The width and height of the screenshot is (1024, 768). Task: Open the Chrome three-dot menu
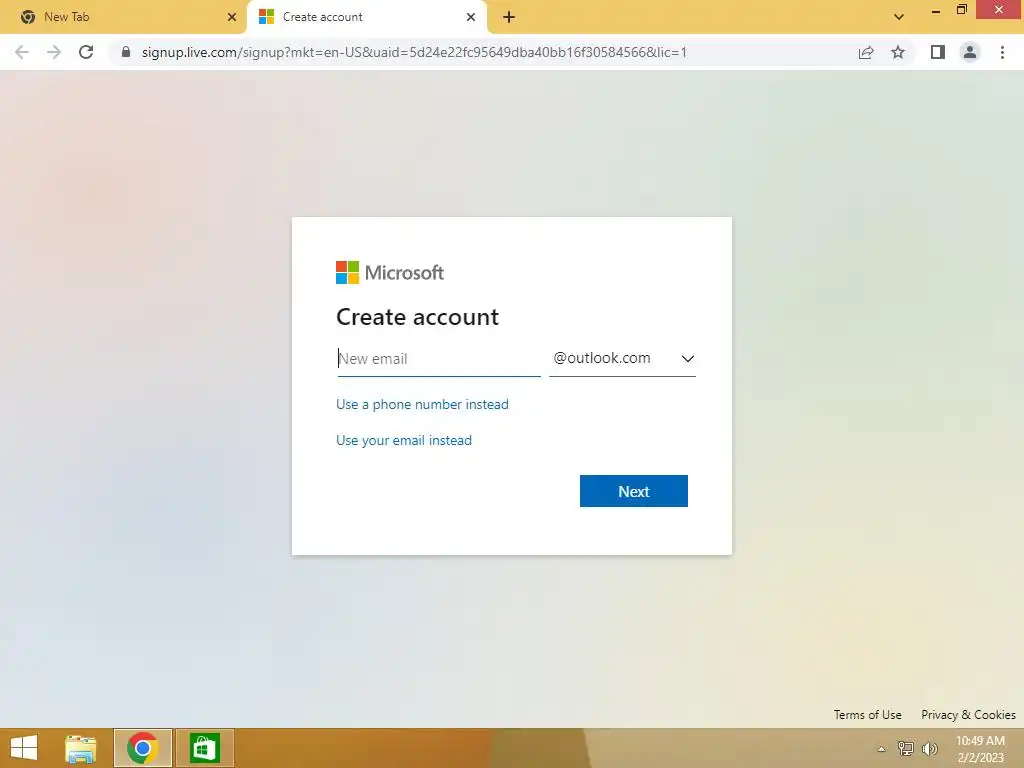coord(1002,52)
